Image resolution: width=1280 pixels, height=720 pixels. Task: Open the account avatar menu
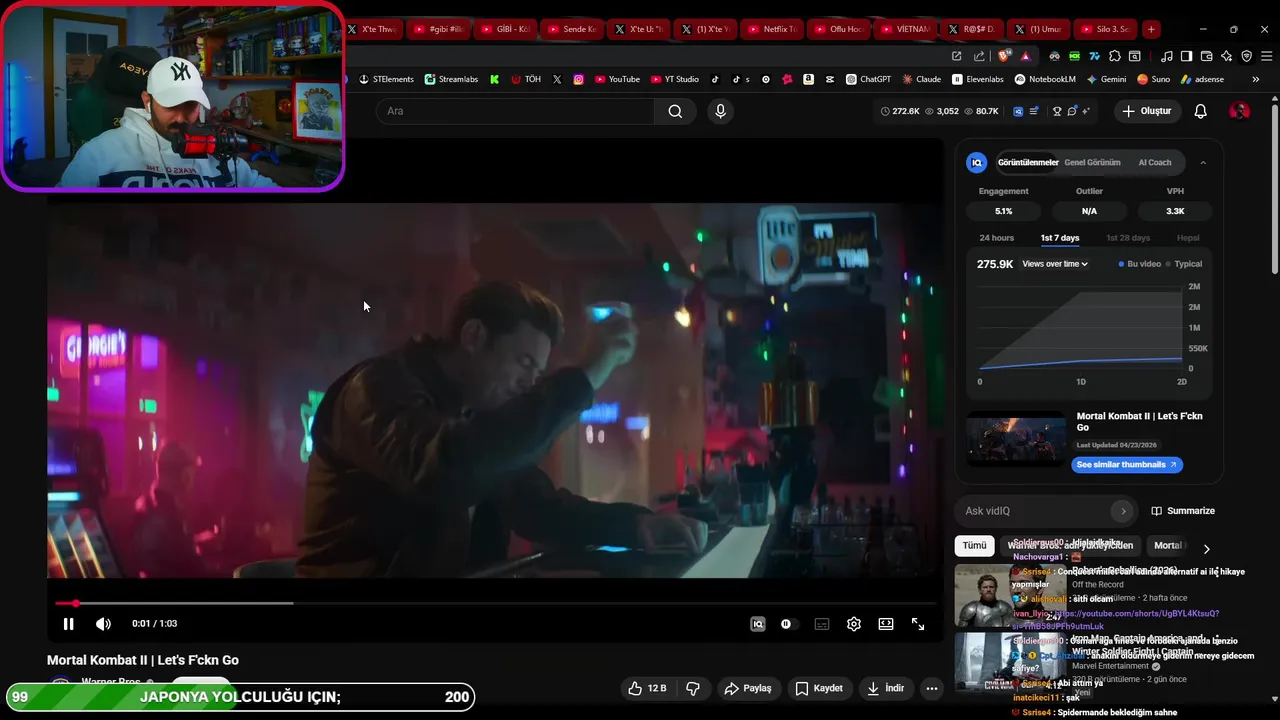1239,111
